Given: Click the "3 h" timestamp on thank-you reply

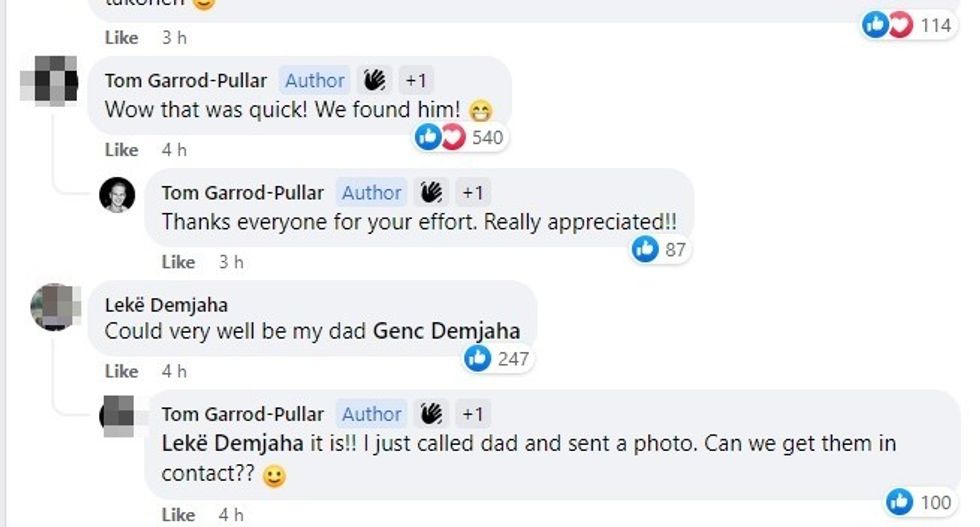Looking at the screenshot, I should click(x=231, y=262).
